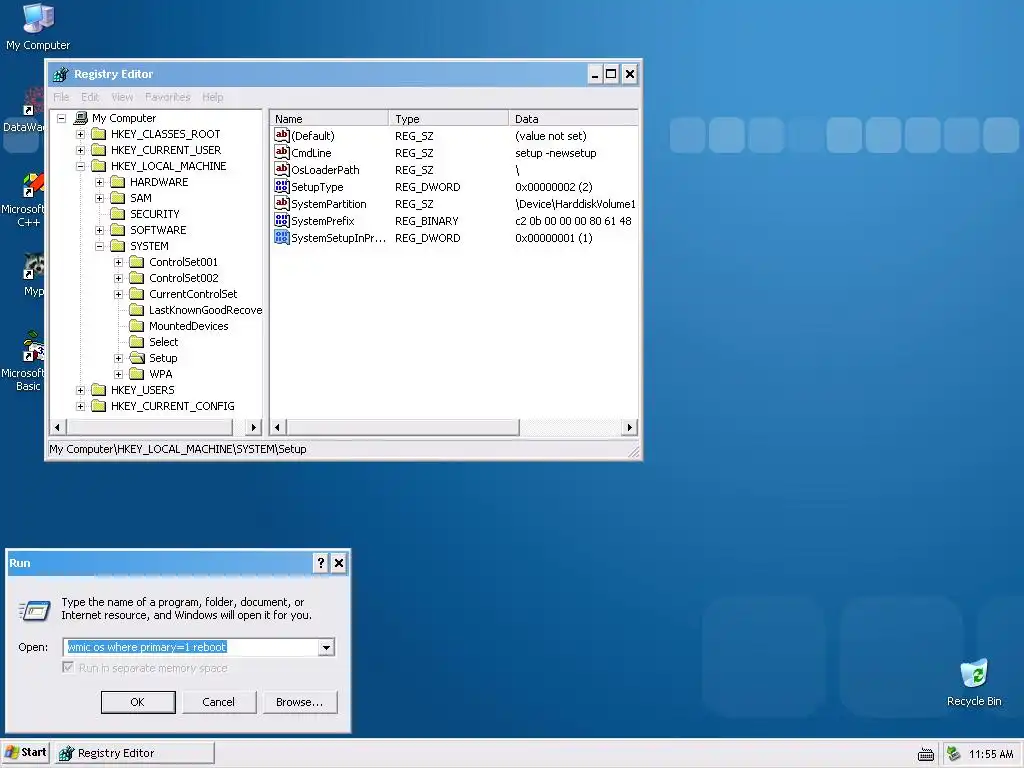Screen dimensions: 1024x768
Task: Click the values pane horizontal scrollbar thumb
Action: (x=402, y=427)
